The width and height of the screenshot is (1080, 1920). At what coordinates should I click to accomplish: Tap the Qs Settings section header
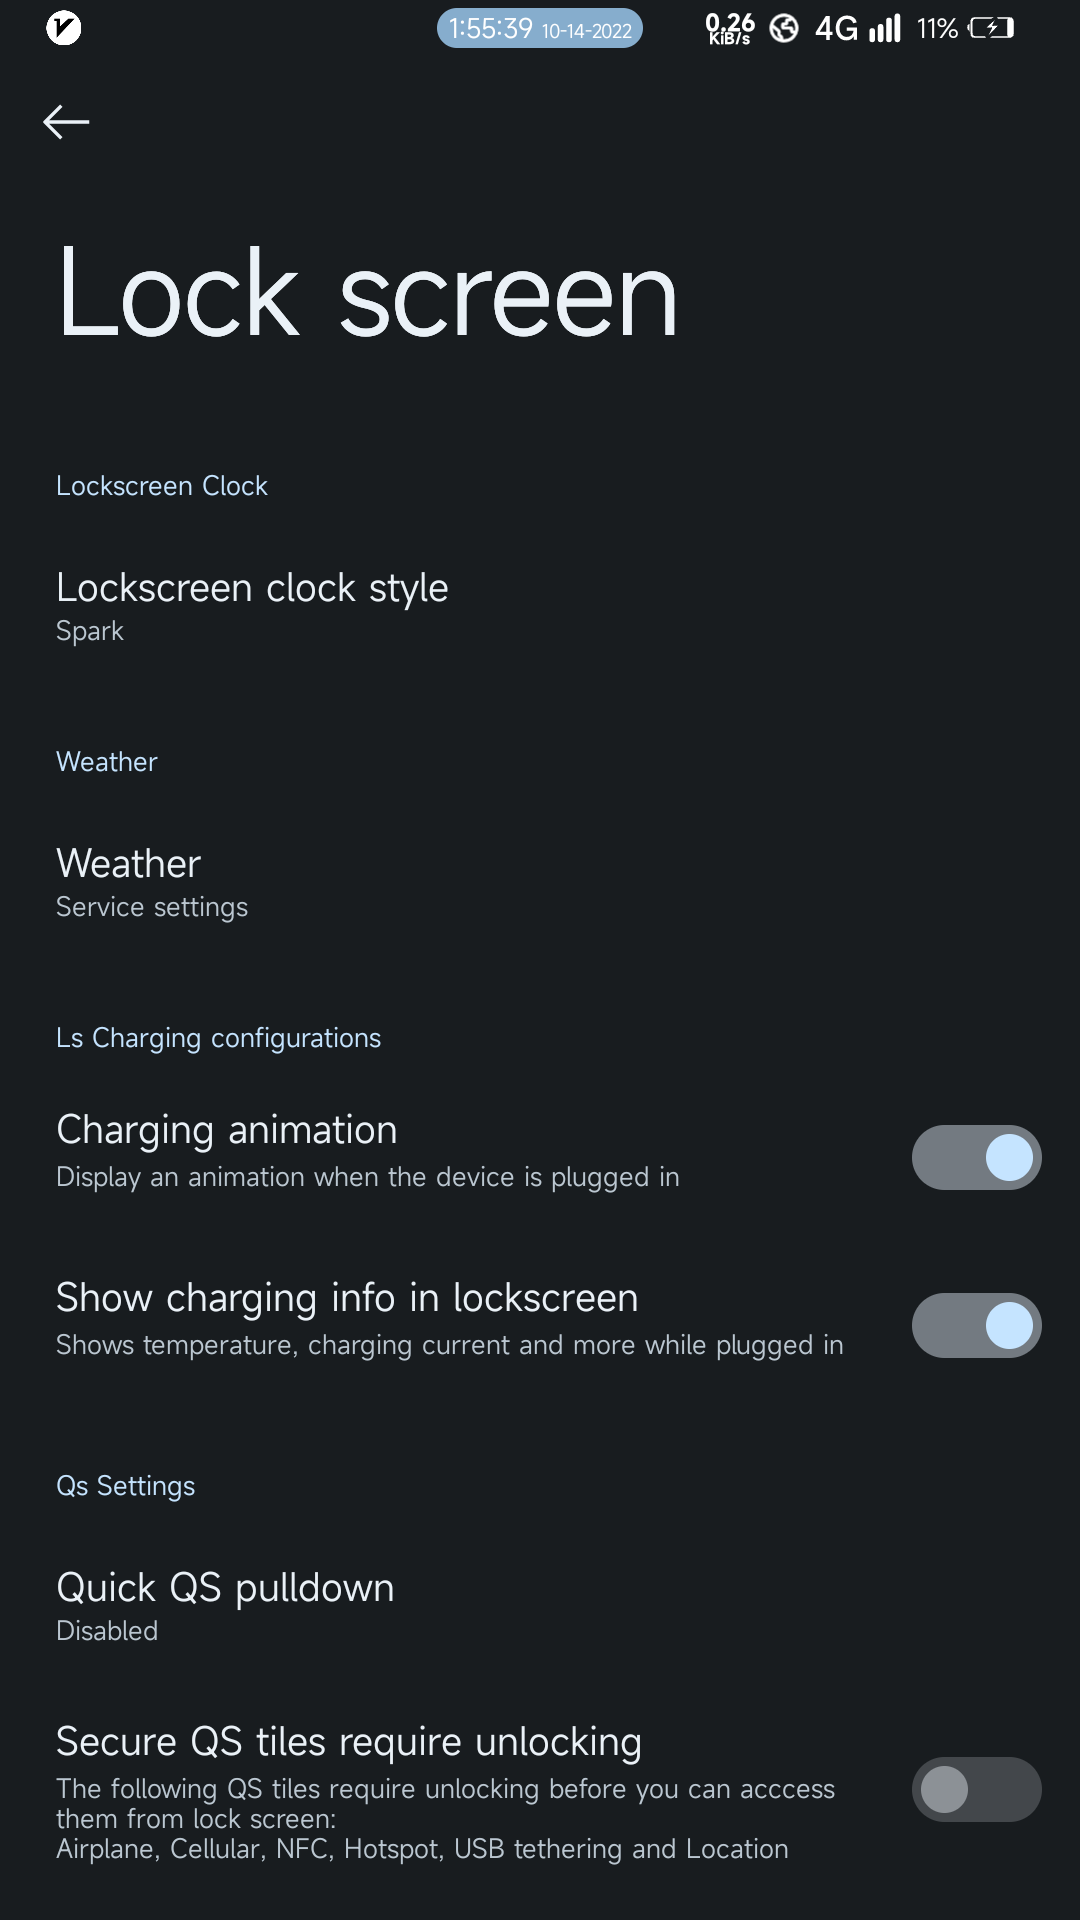point(125,1486)
